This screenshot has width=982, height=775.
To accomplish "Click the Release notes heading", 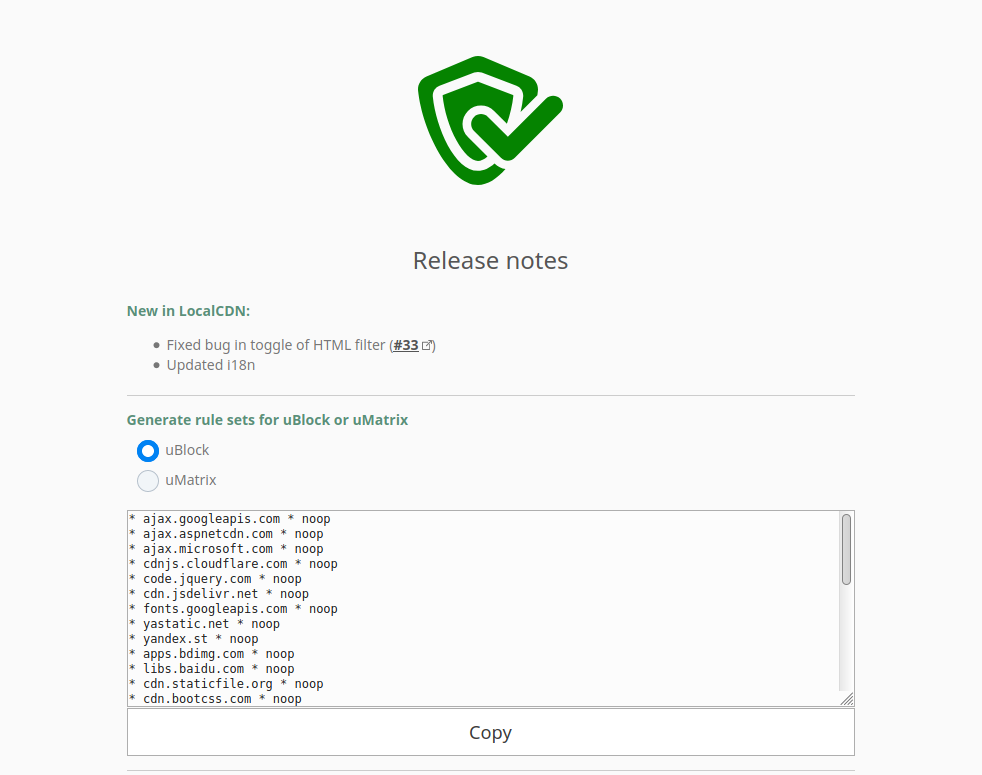I will 490,261.
